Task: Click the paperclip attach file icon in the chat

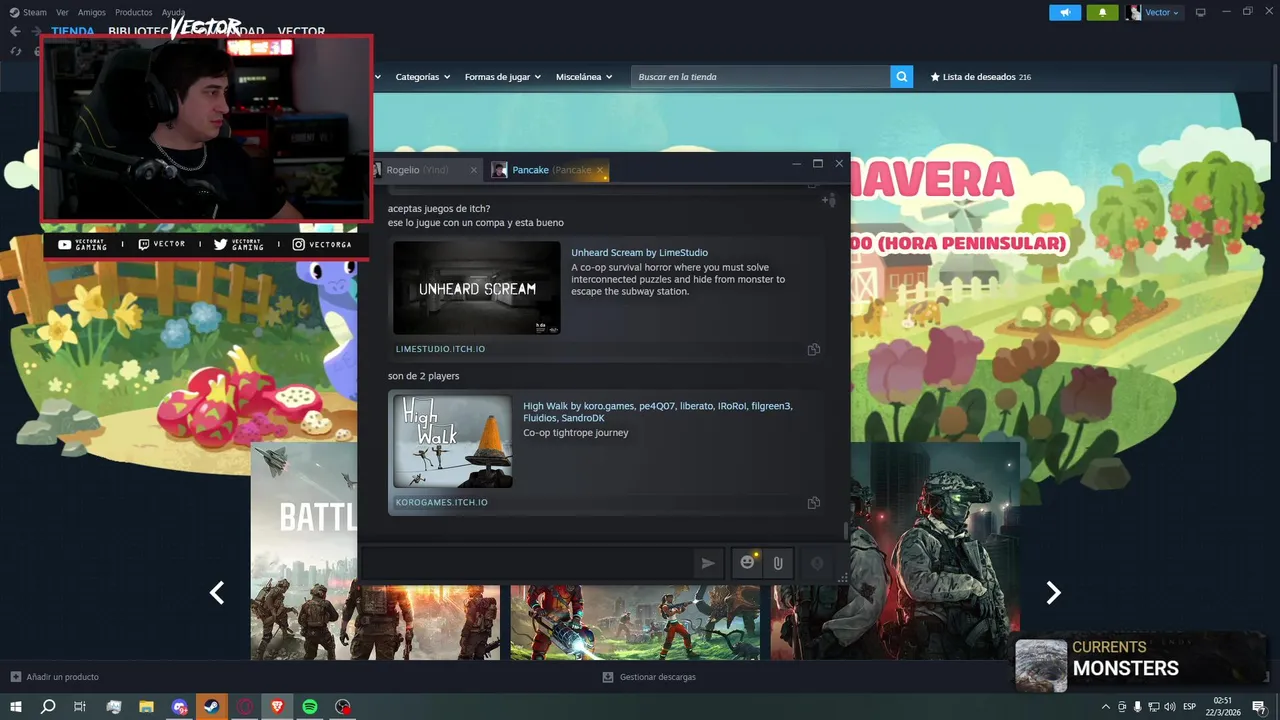Action: point(778,563)
